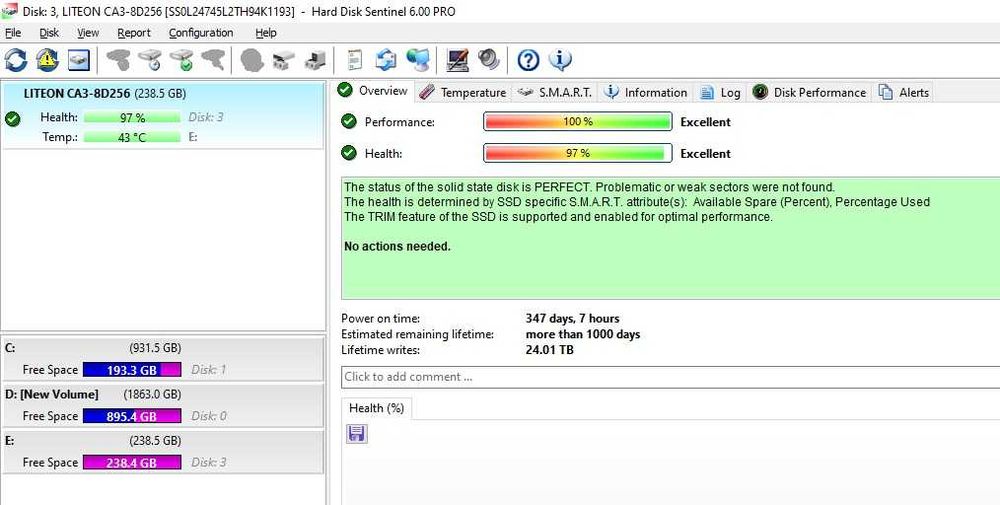Click the Refresh toolbar icon
The width and height of the screenshot is (1000, 505).
coord(16,61)
